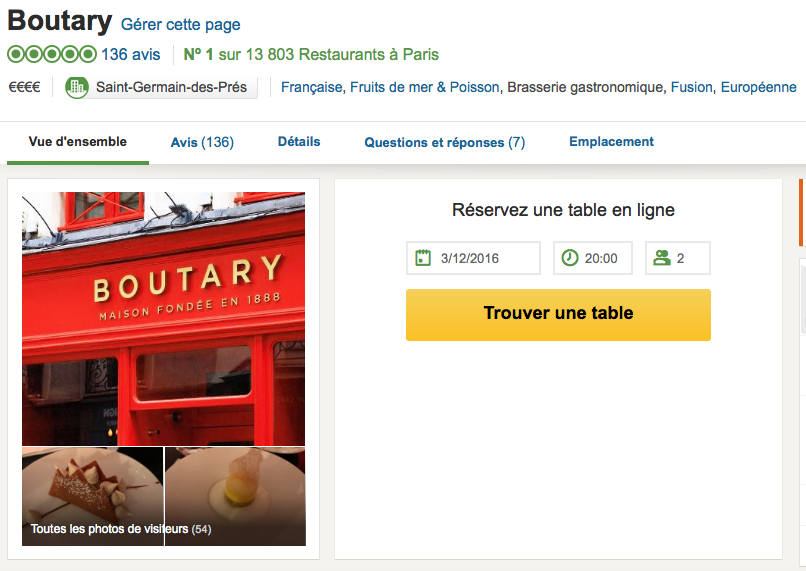Click the Fruits de mer & Poisson link
Viewport: 806px width, 571px height.
pos(425,87)
